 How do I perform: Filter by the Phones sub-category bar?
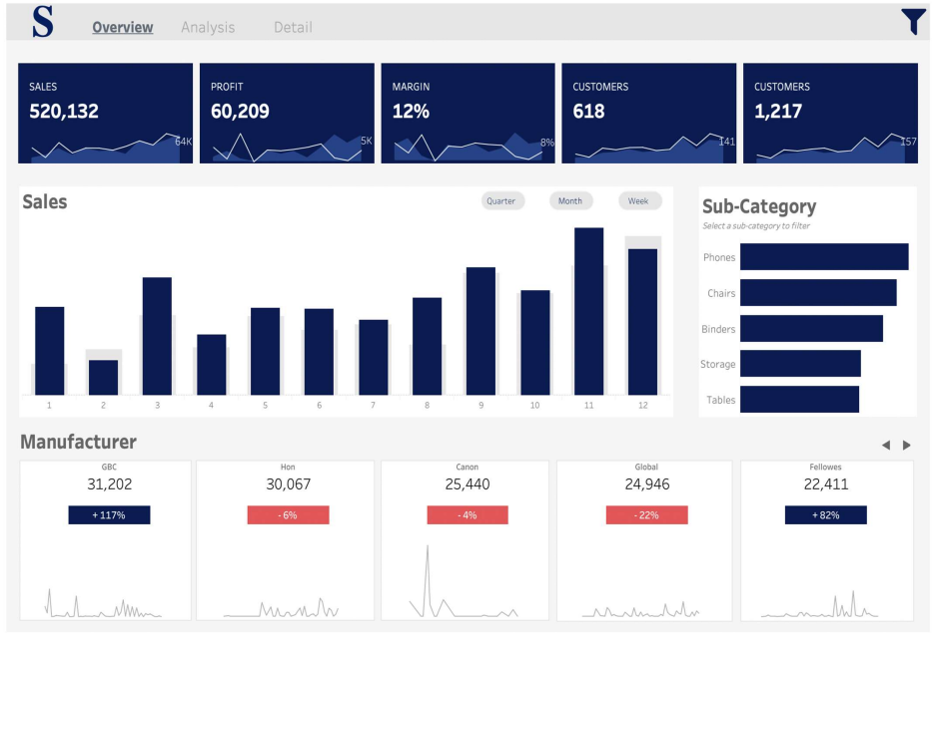tap(823, 257)
